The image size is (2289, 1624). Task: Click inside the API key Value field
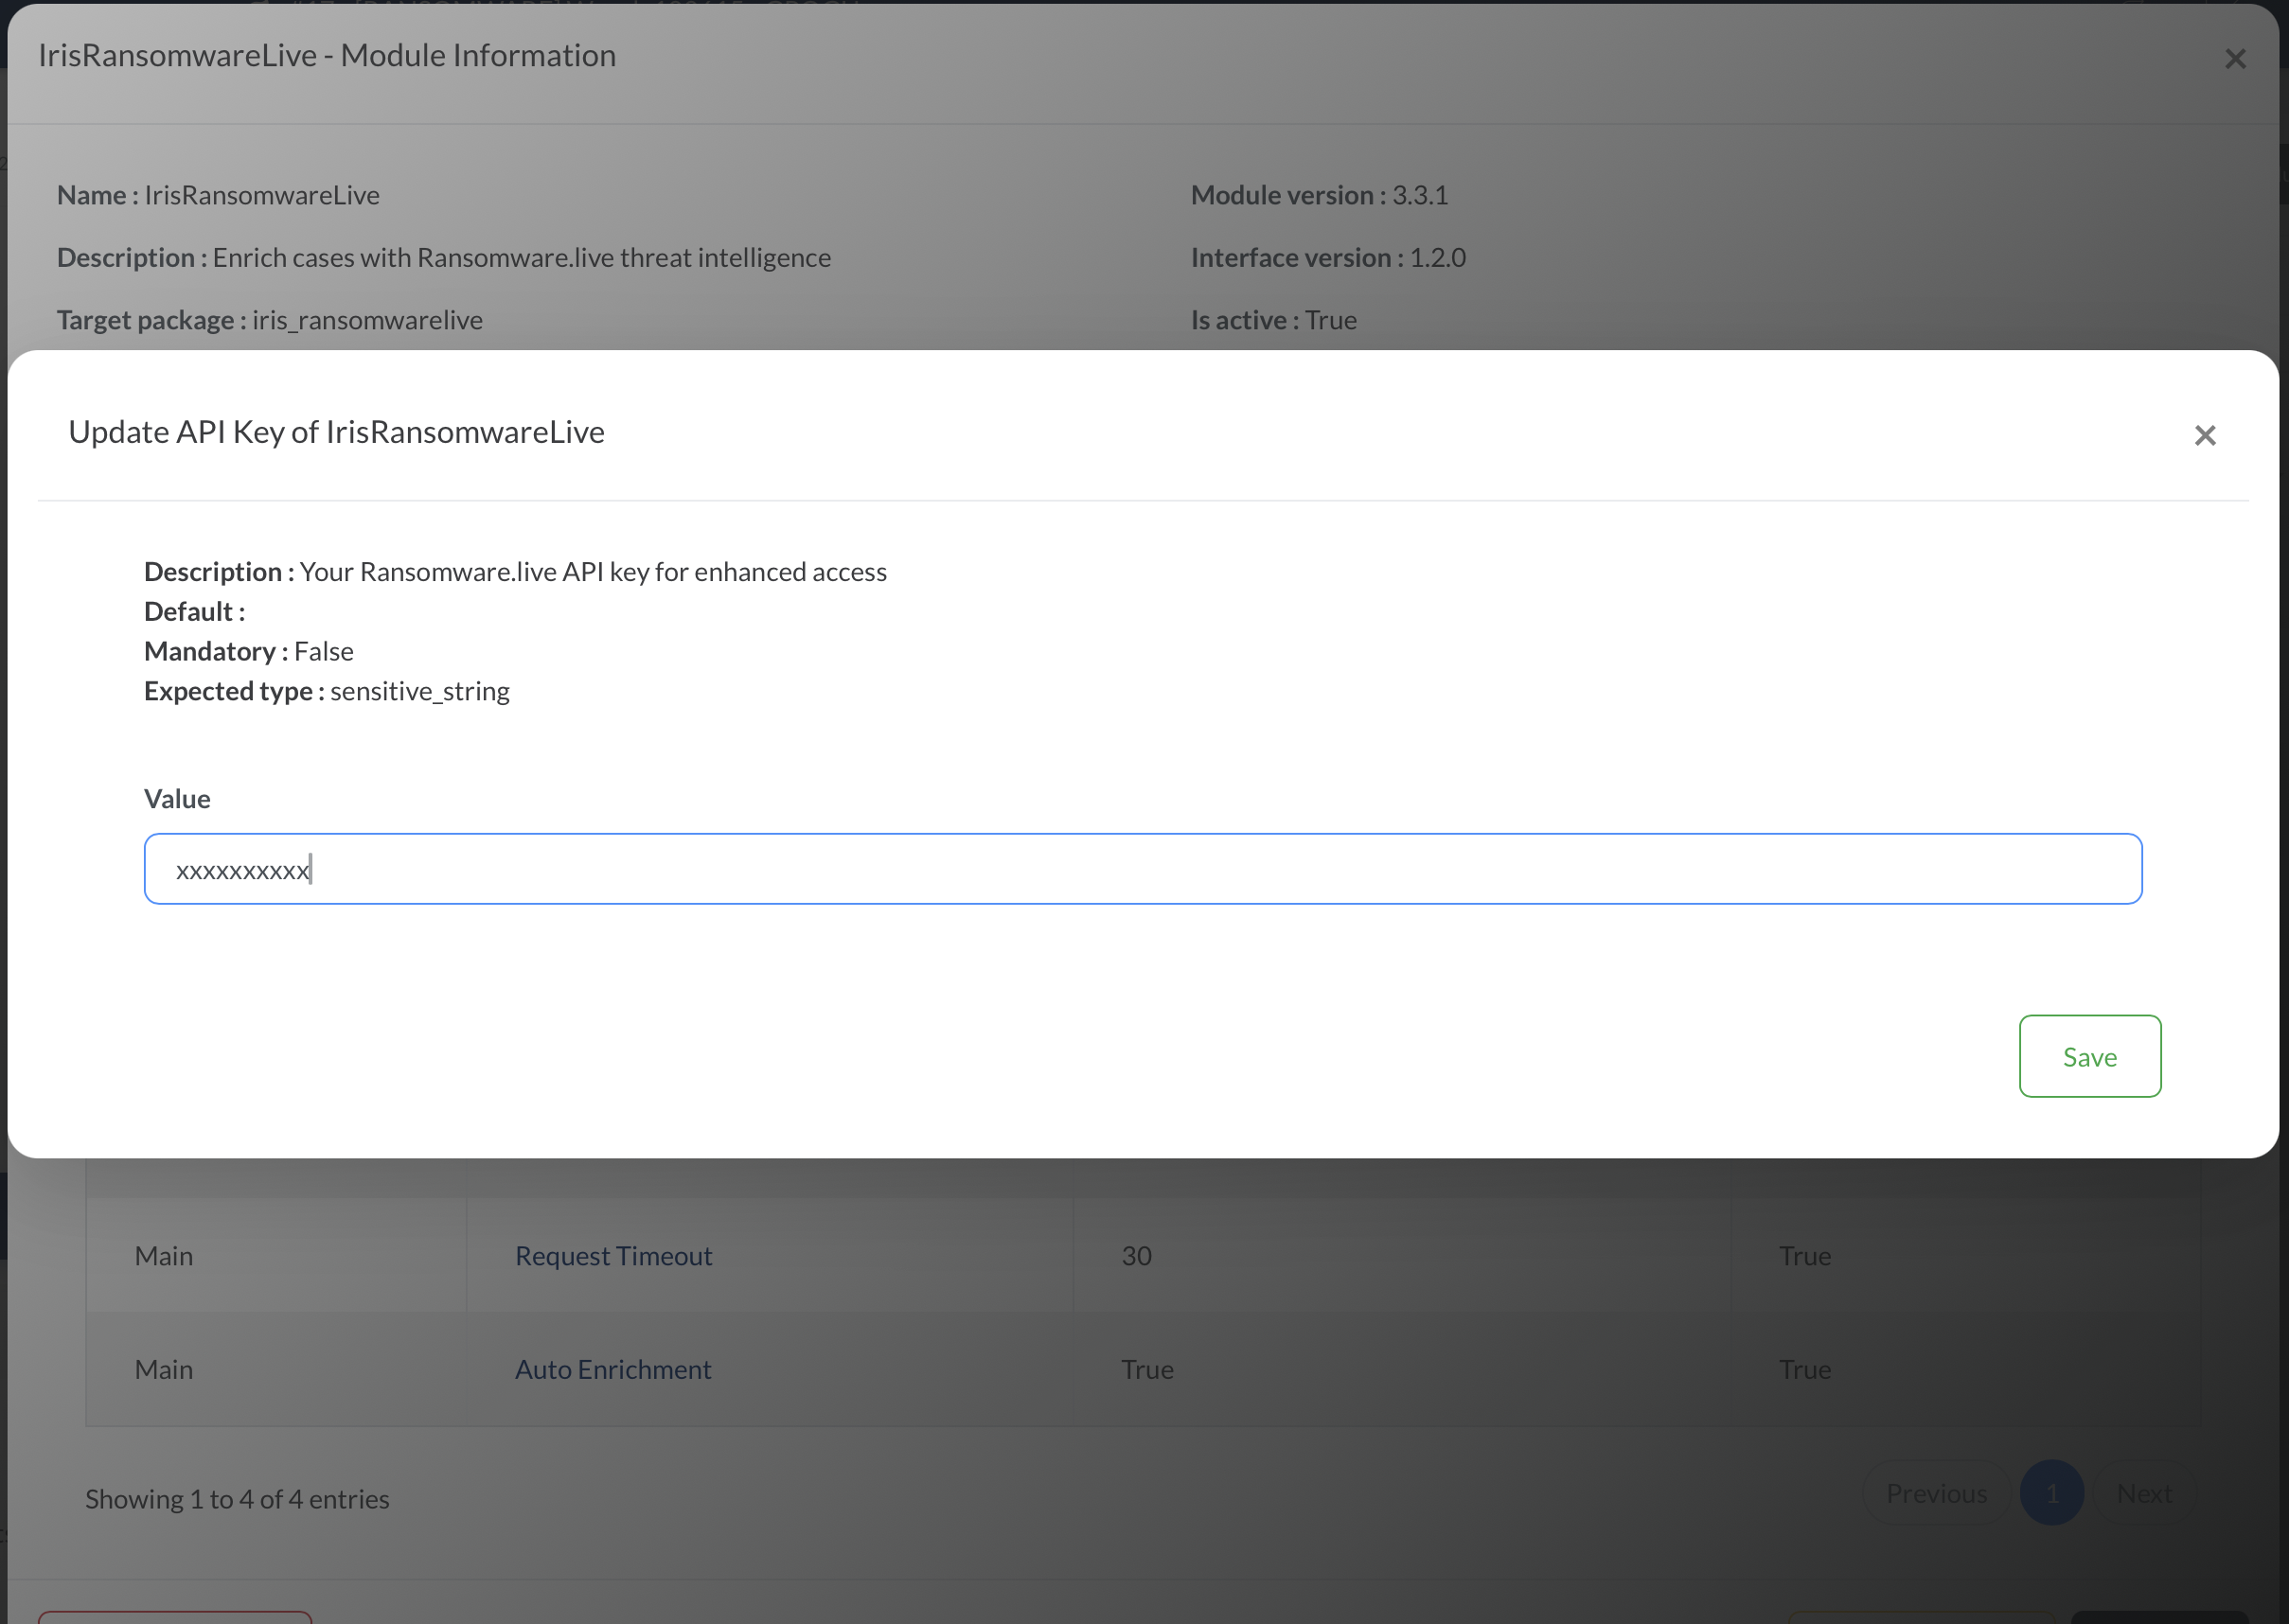click(1140, 868)
